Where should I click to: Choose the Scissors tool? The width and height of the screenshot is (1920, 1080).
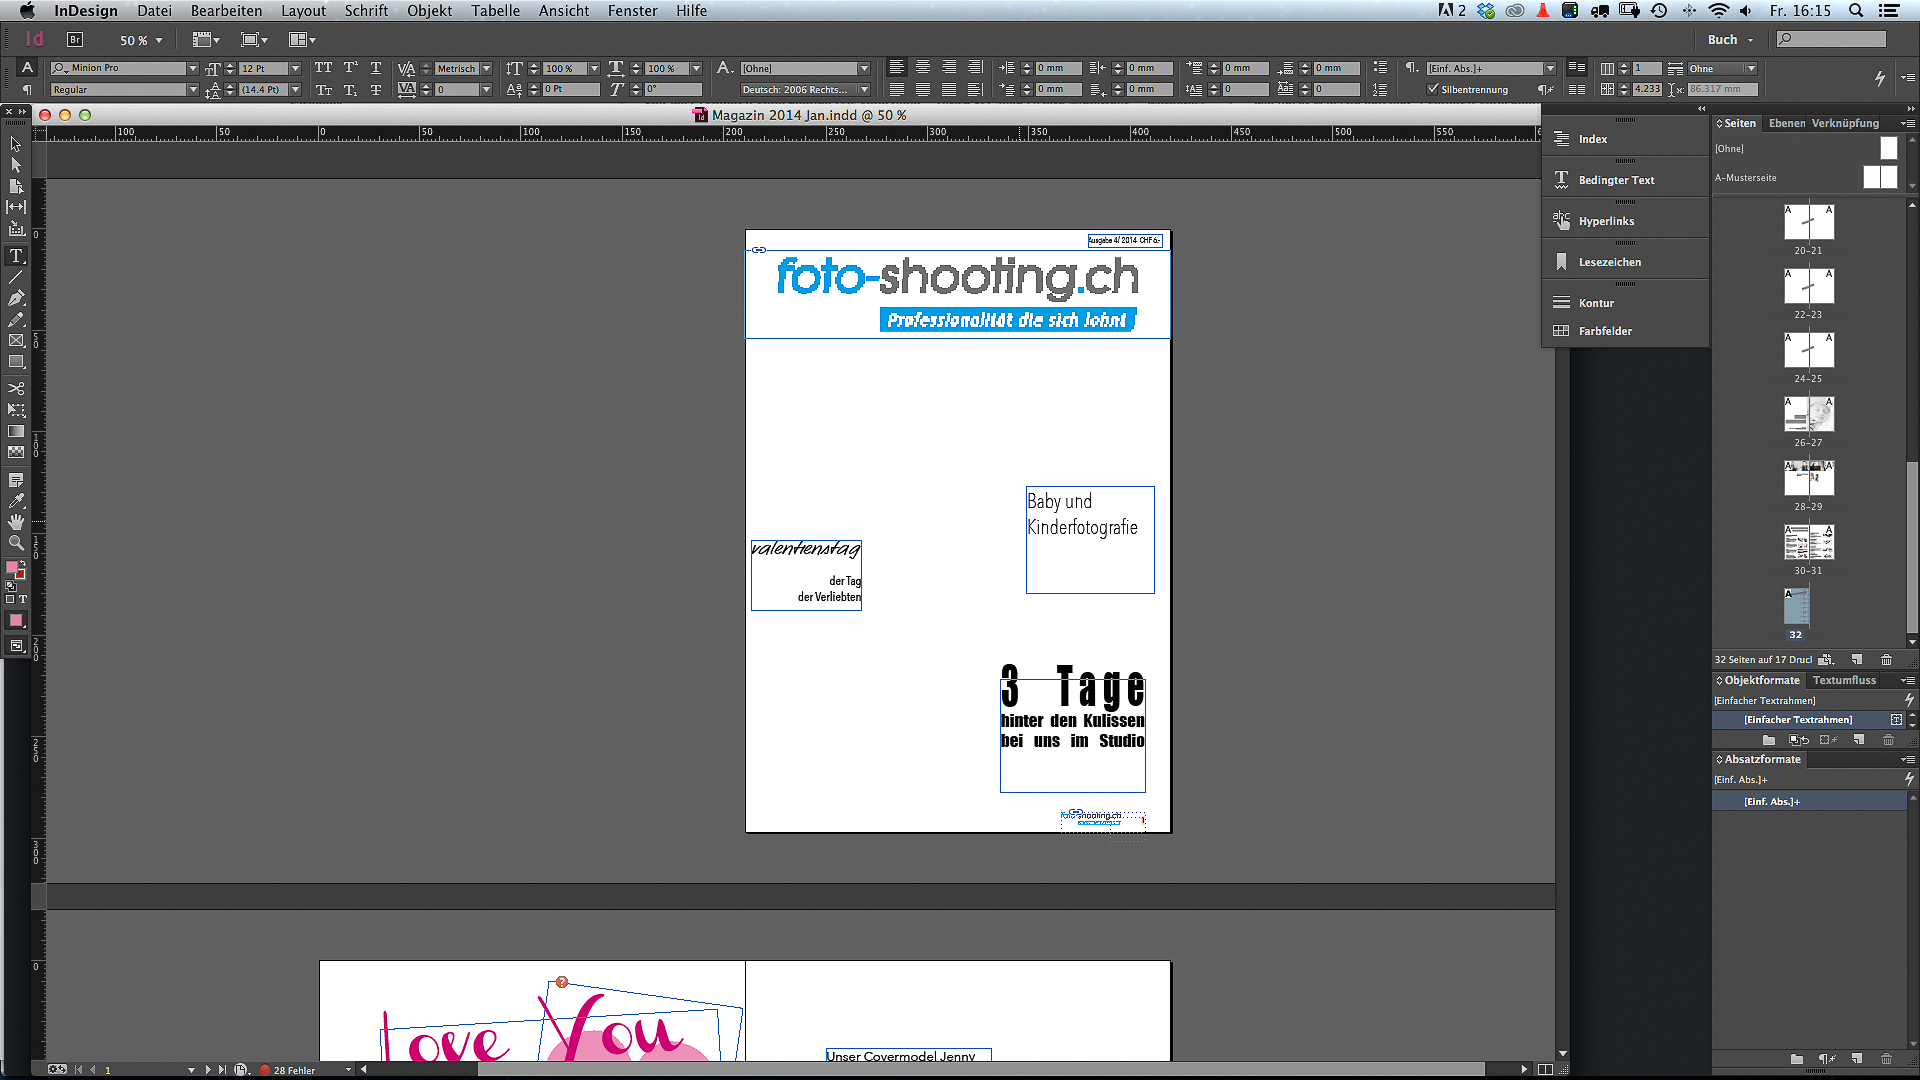(x=16, y=388)
